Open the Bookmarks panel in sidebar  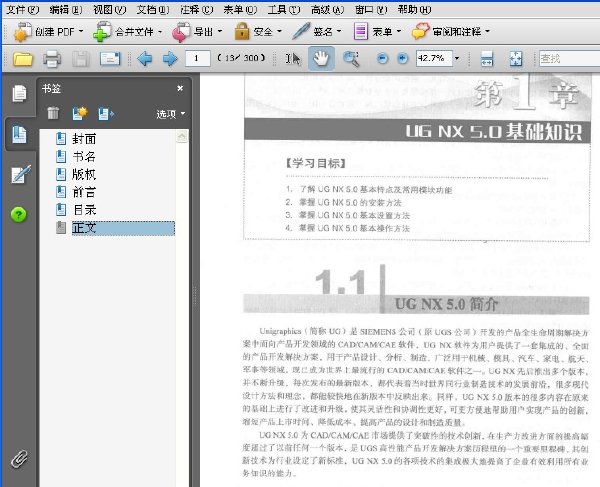click(x=19, y=134)
